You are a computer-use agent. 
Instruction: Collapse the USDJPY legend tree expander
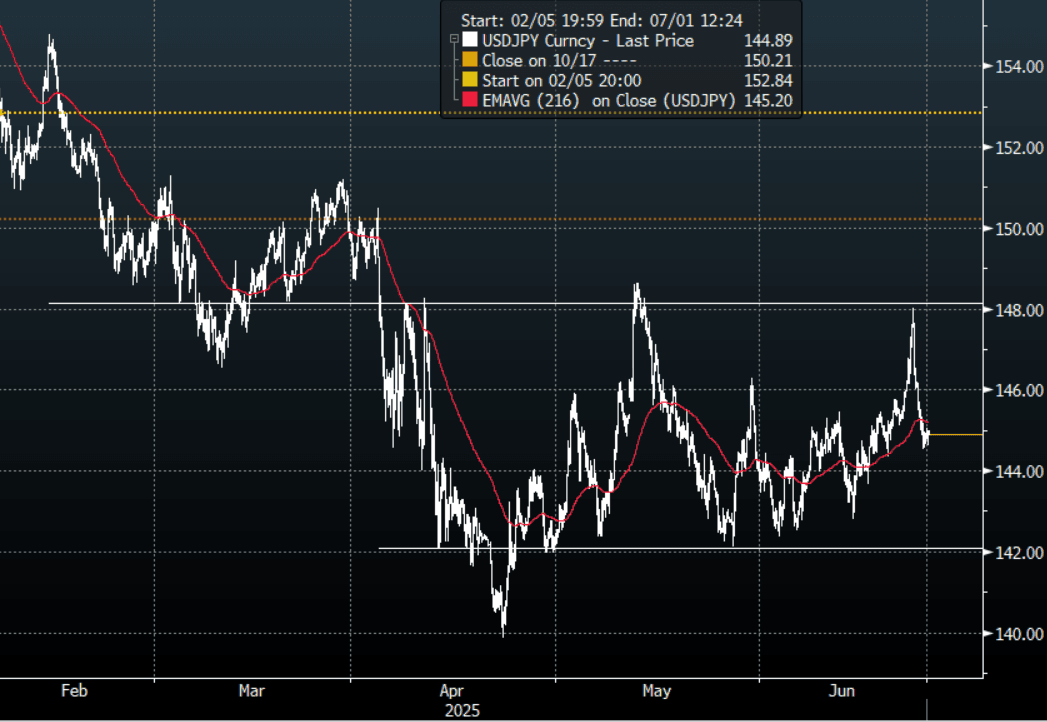tap(455, 41)
